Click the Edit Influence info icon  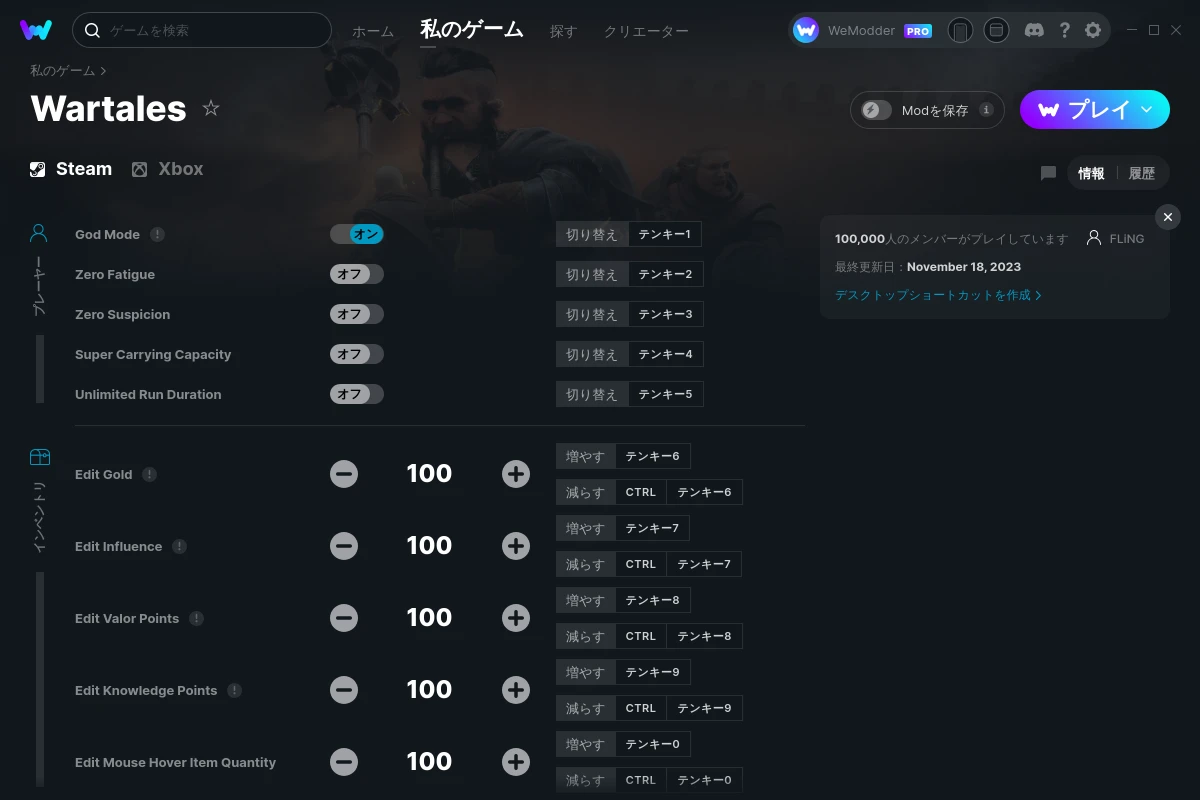179,546
